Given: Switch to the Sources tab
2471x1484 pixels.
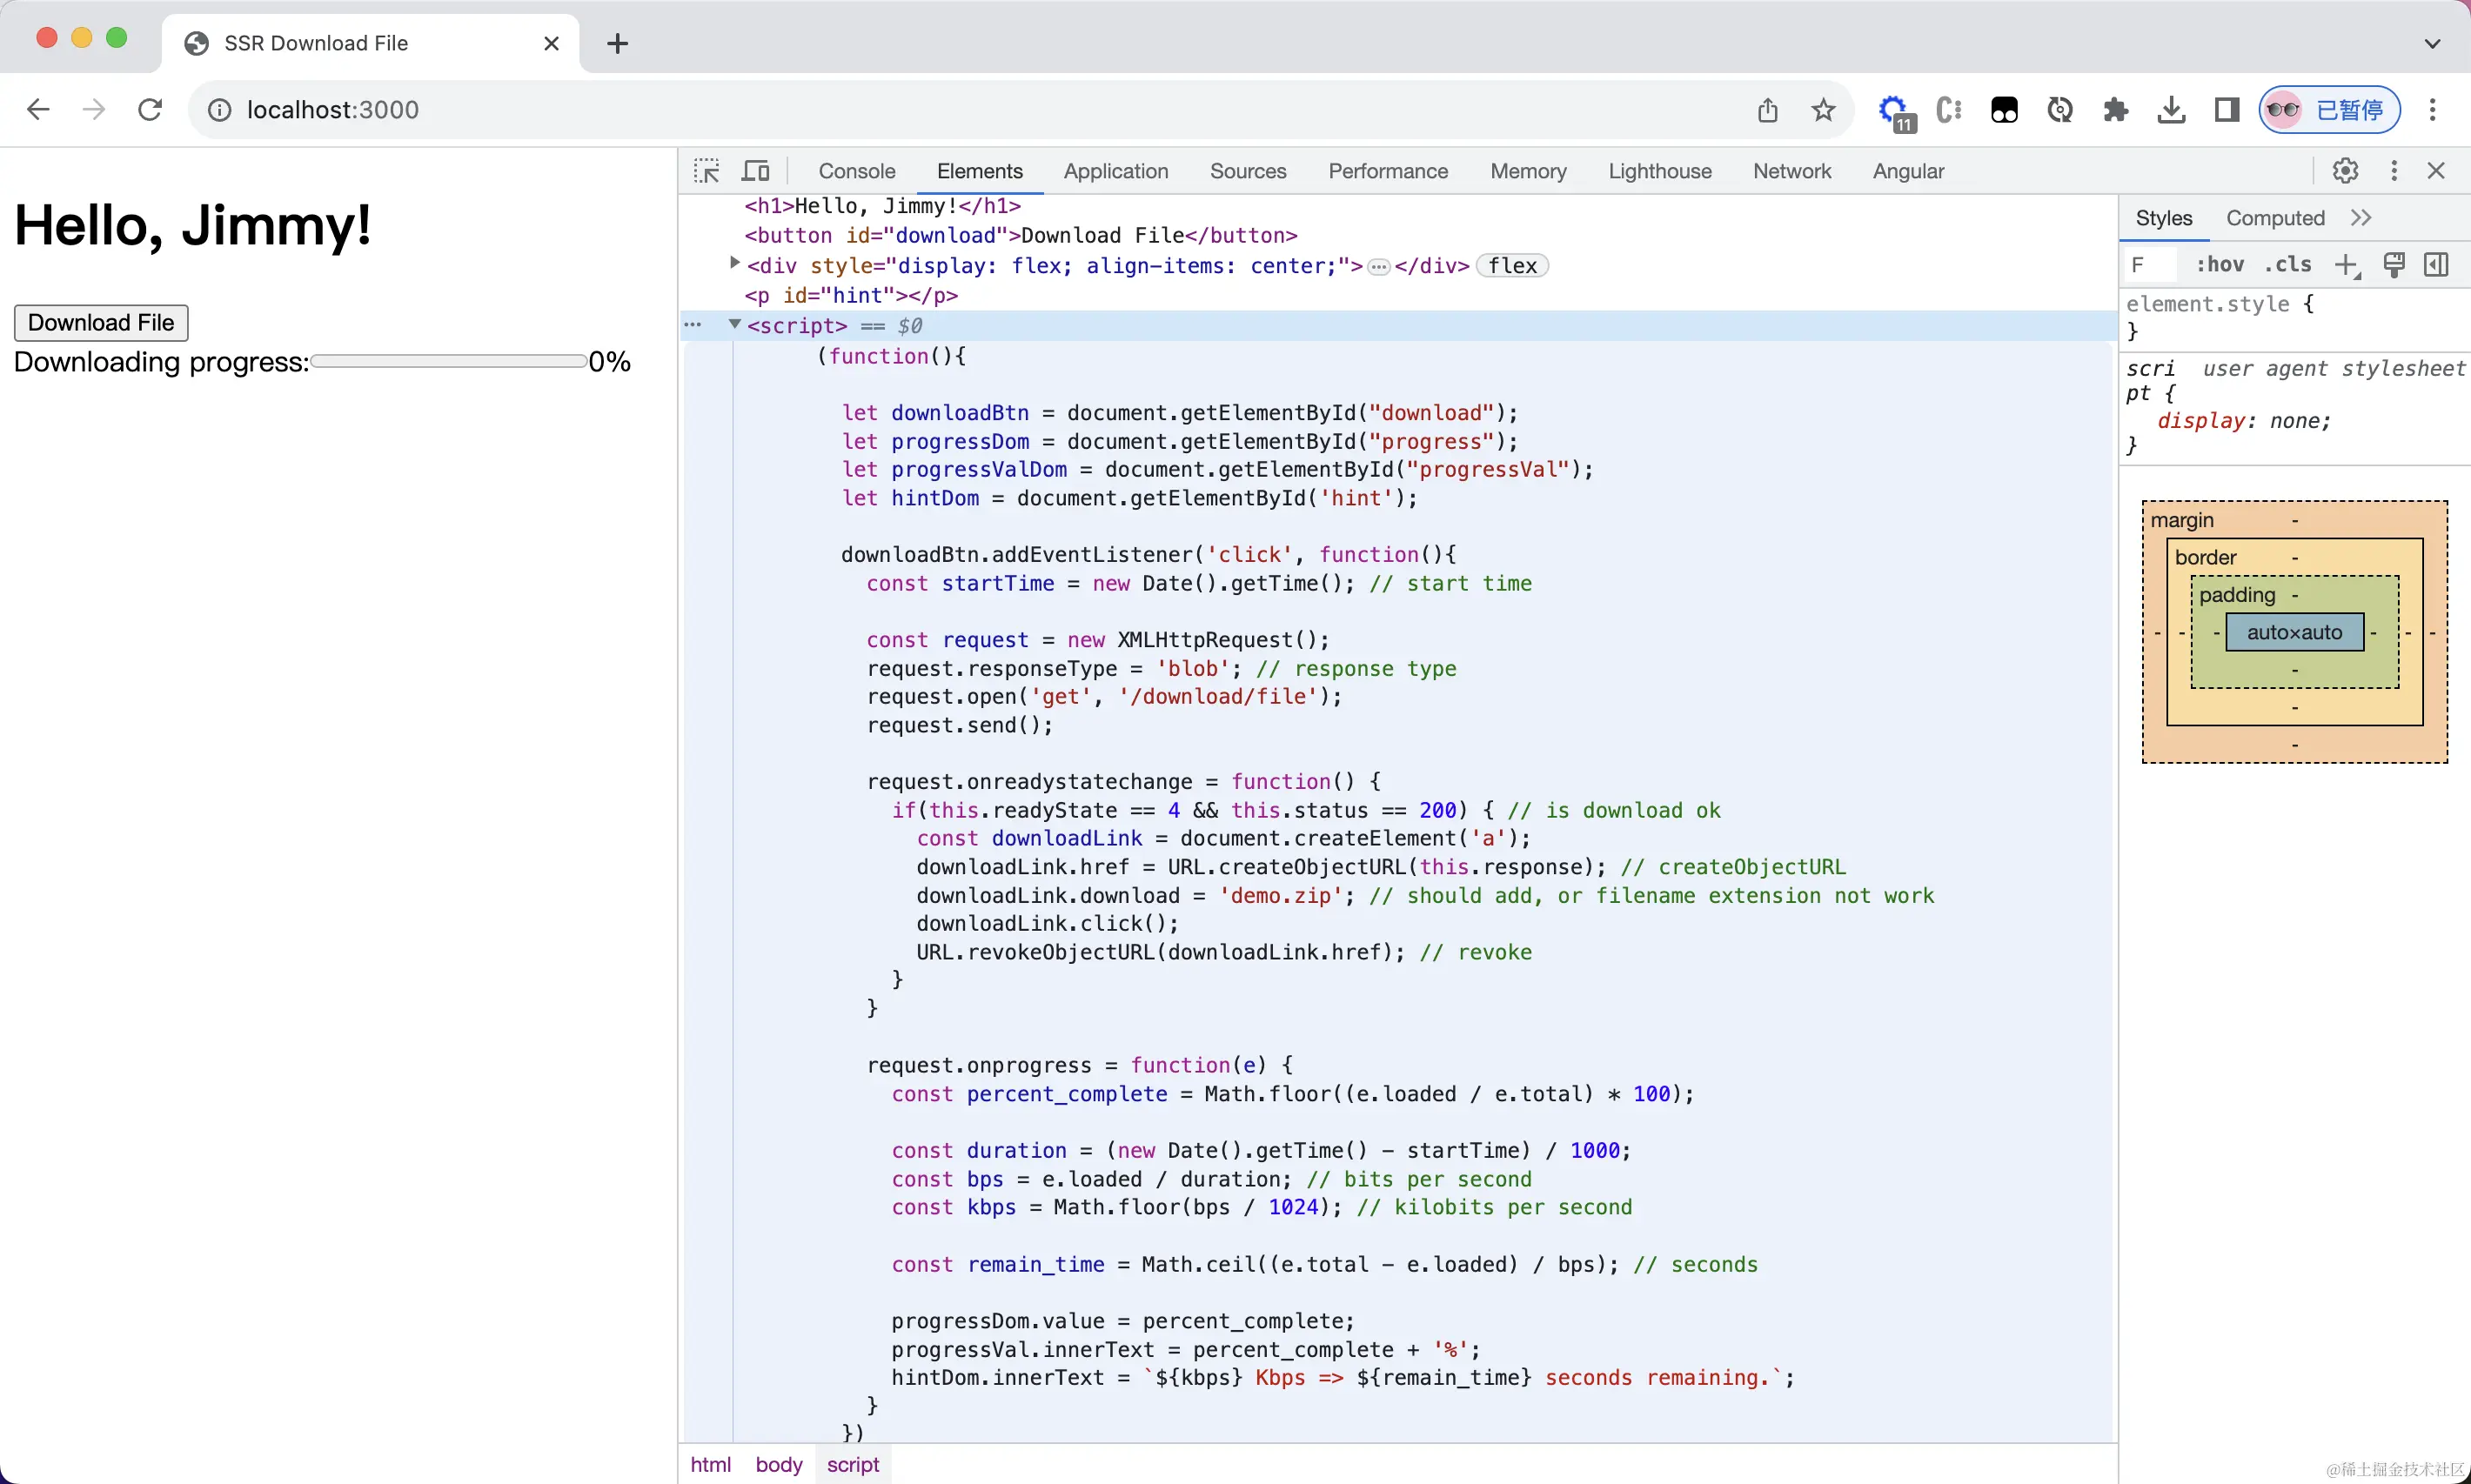Looking at the screenshot, I should click(x=1248, y=171).
